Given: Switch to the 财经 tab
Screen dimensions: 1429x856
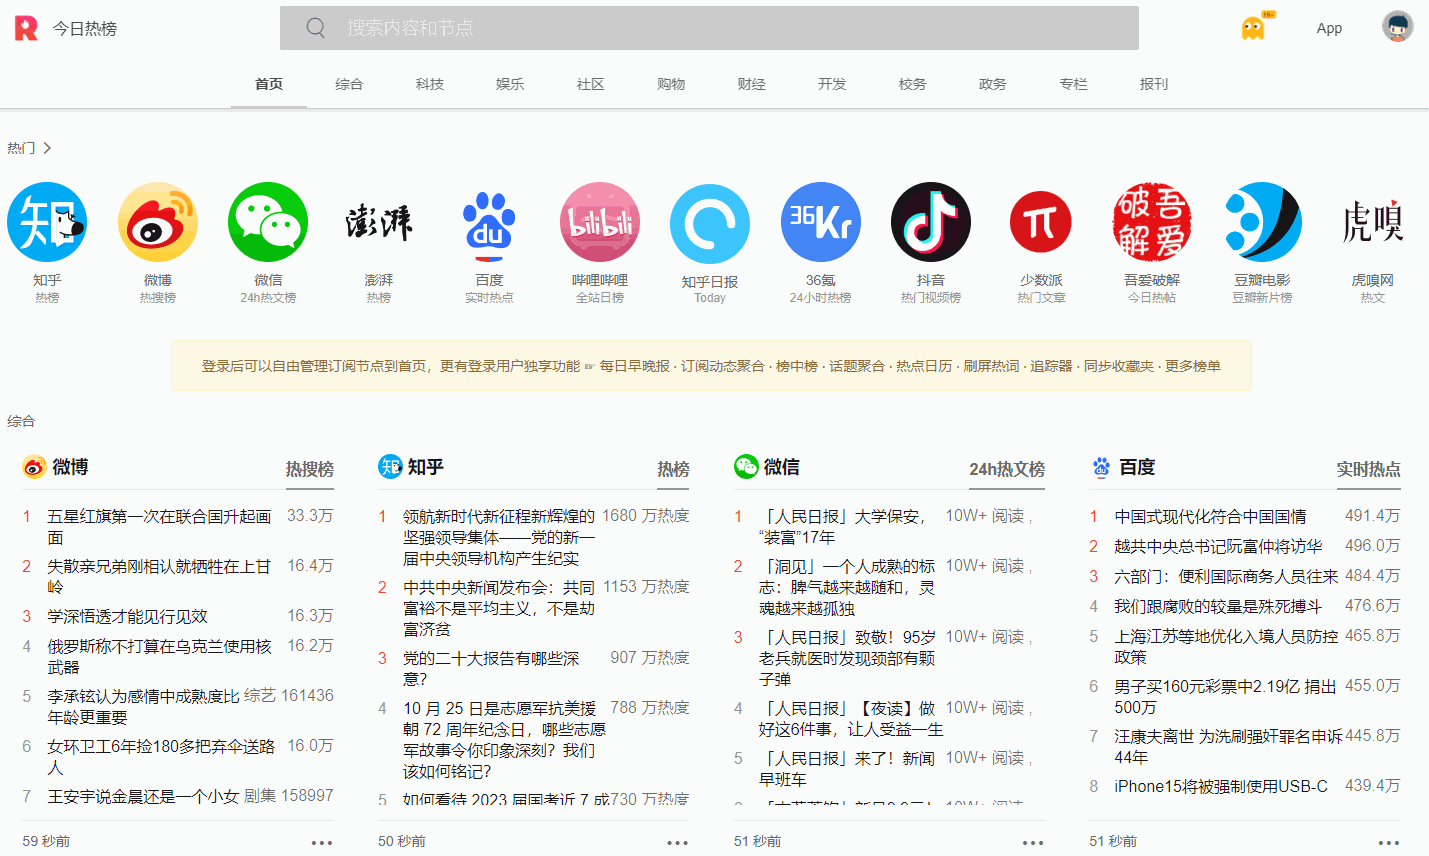Looking at the screenshot, I should tap(752, 84).
